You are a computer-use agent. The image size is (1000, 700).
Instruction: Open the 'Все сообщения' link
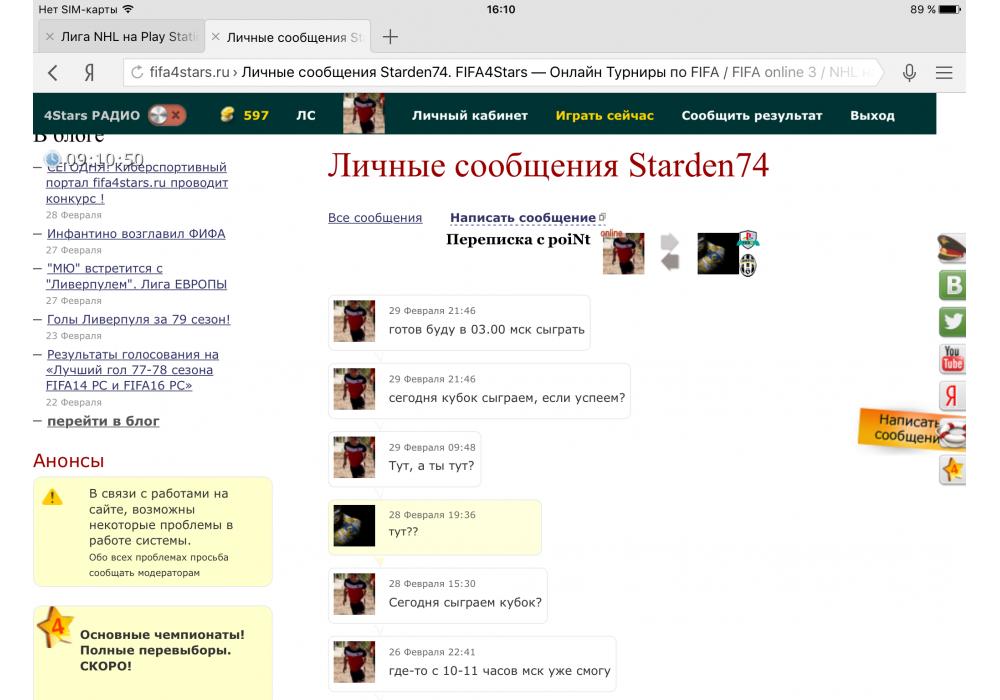coord(375,218)
